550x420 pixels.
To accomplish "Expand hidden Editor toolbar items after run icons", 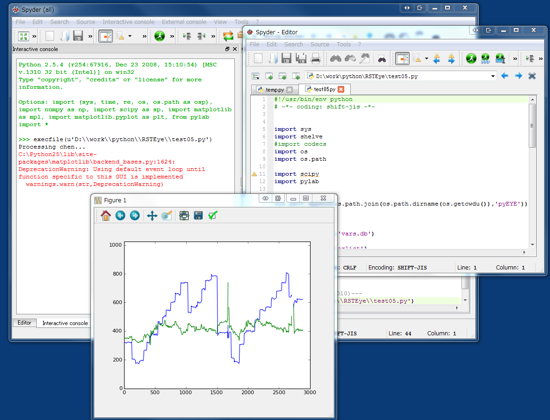I will pyautogui.click(x=515, y=59).
